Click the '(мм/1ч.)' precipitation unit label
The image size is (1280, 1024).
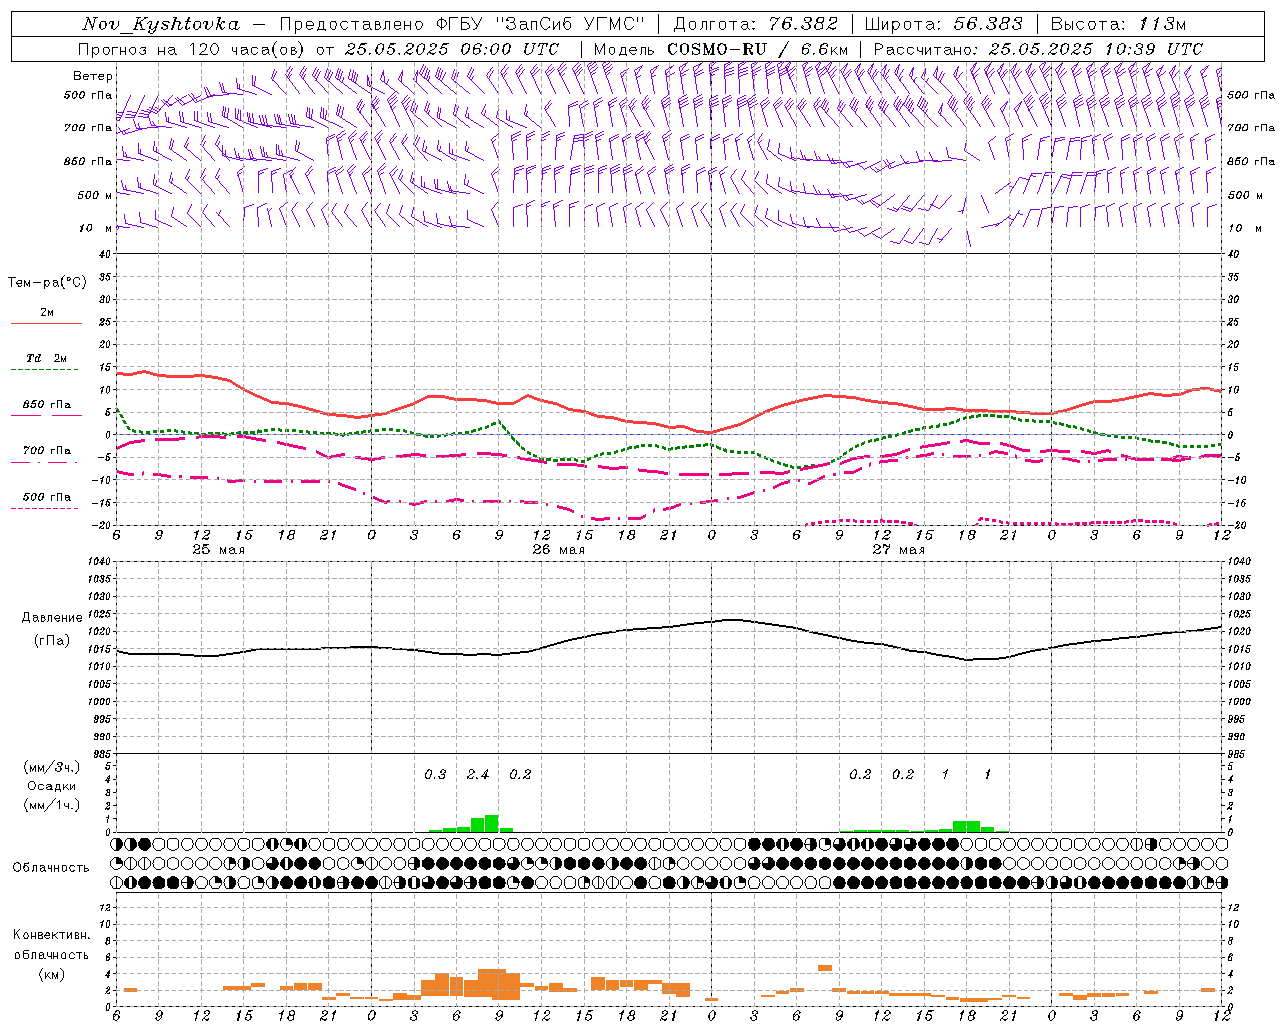click(52, 805)
